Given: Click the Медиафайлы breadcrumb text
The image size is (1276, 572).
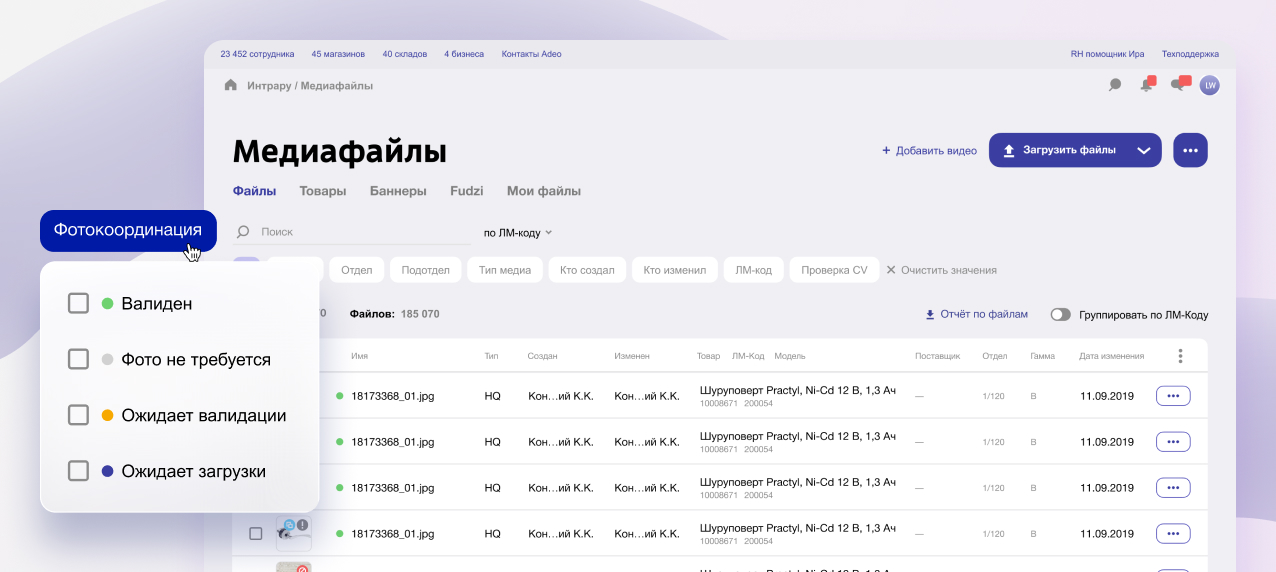Looking at the screenshot, I should click(337, 86).
